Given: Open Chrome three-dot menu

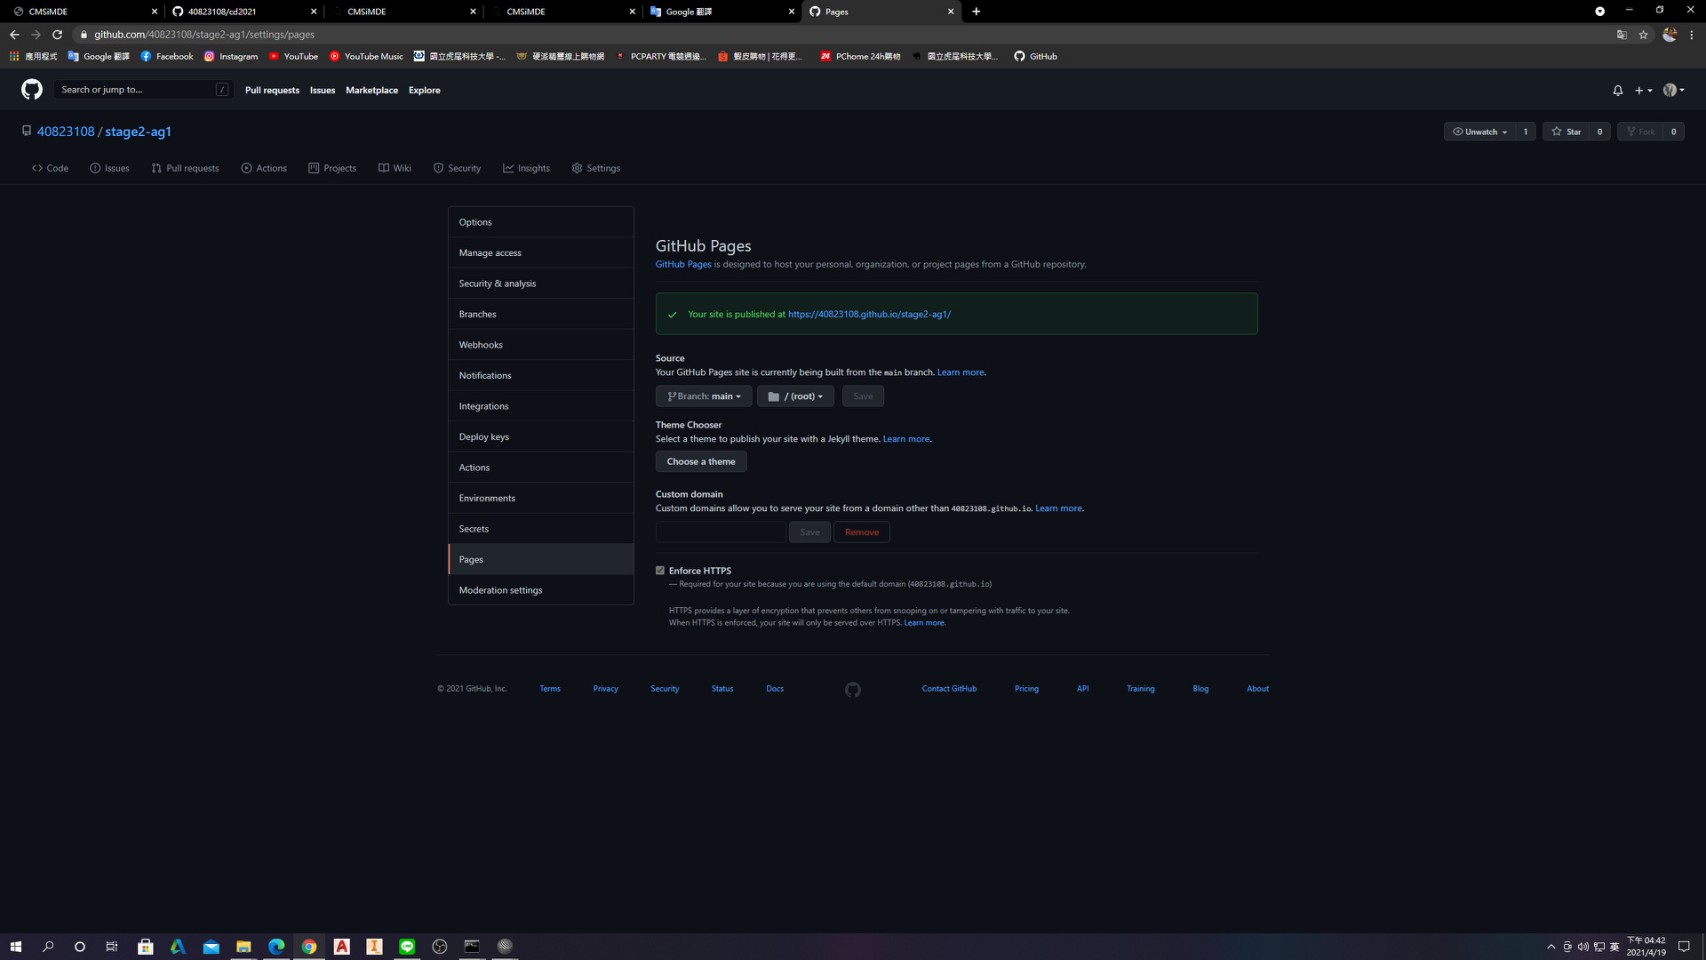Looking at the screenshot, I should pyautogui.click(x=1692, y=34).
